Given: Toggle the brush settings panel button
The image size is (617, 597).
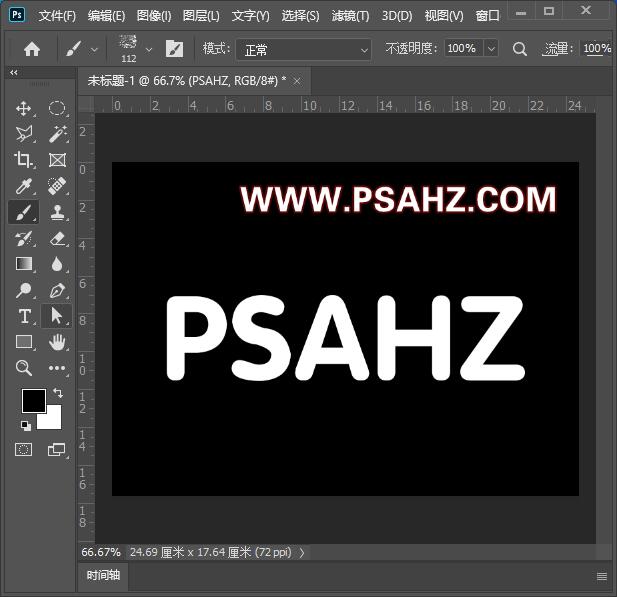Looking at the screenshot, I should (x=174, y=49).
